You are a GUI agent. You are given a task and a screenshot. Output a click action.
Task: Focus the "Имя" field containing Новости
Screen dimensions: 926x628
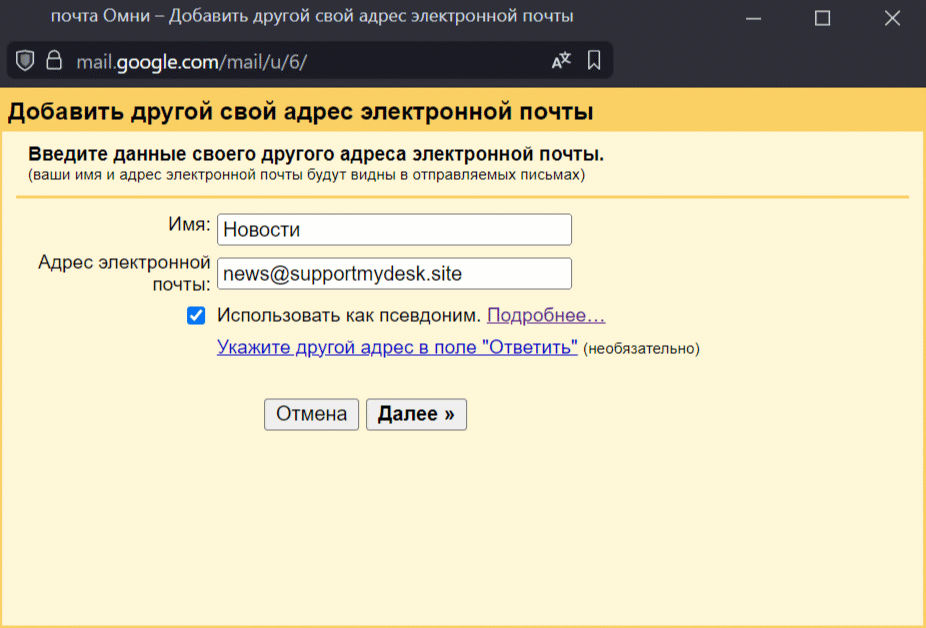coord(394,229)
